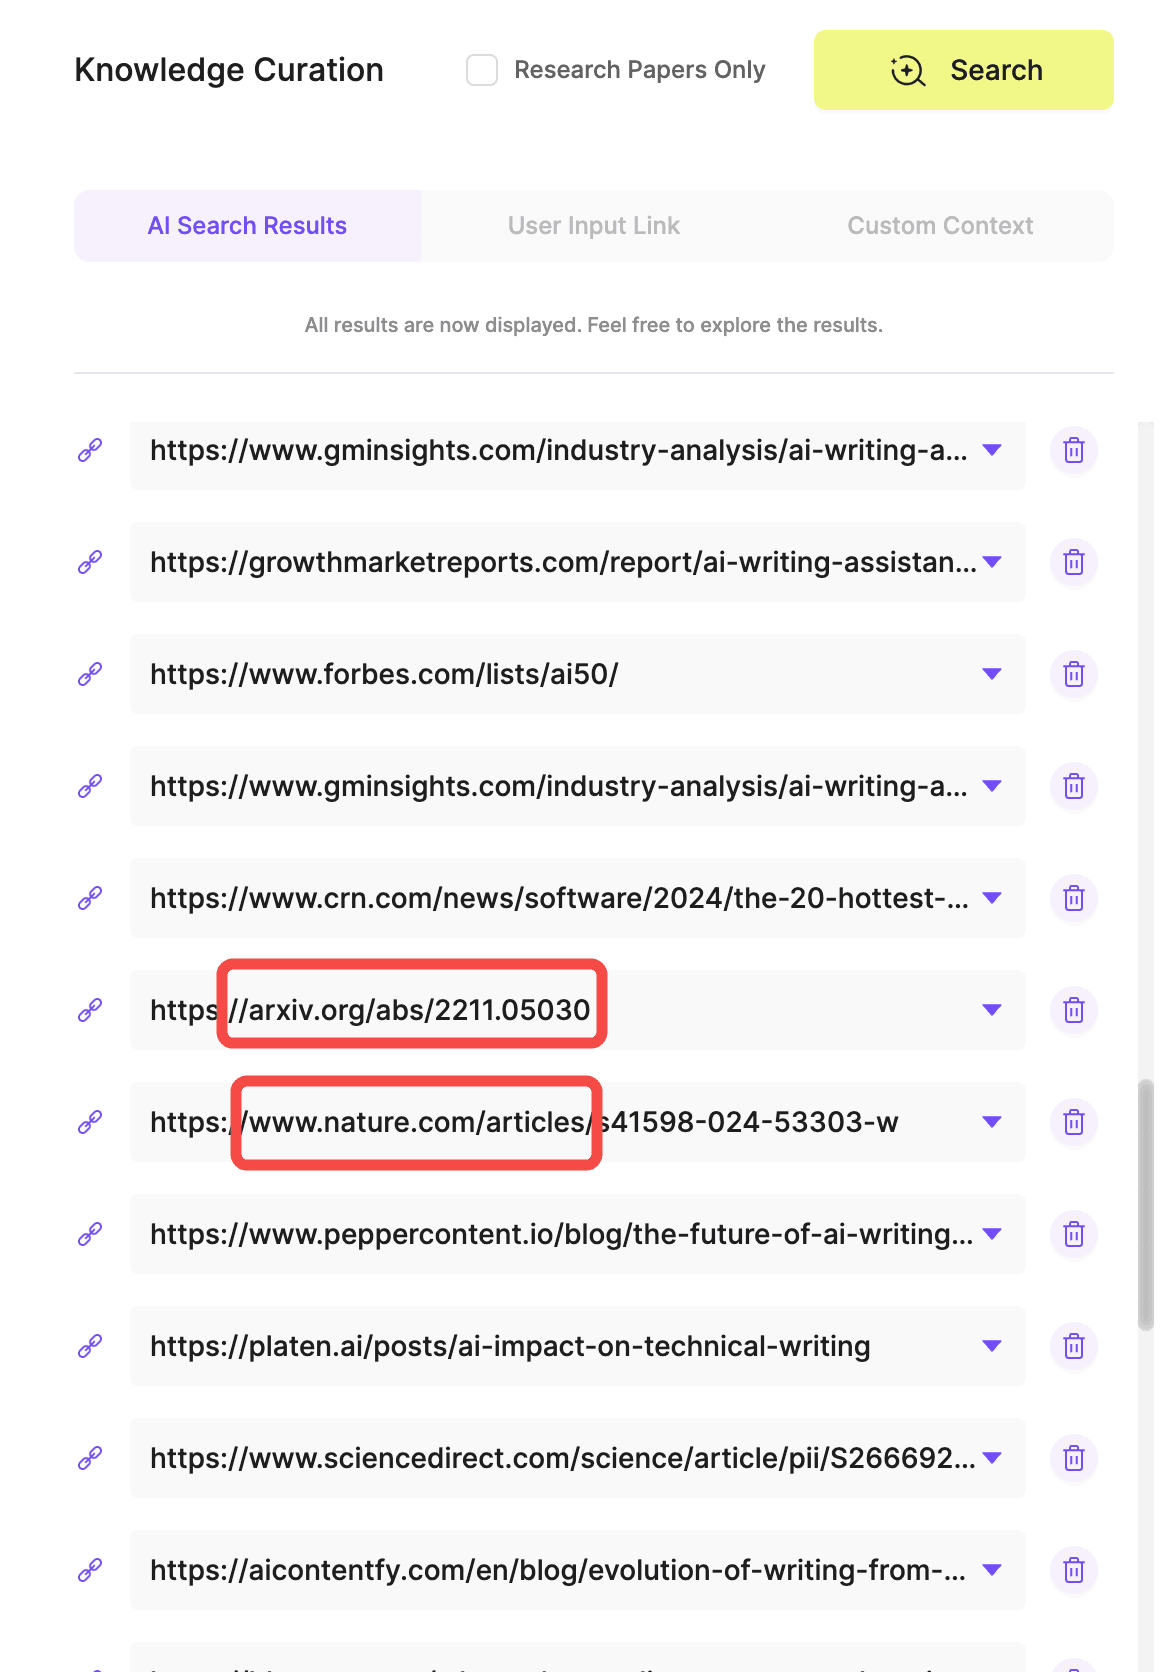Expand the nature.com article dropdown arrow
This screenshot has height=1672, width=1170.
pos(991,1122)
